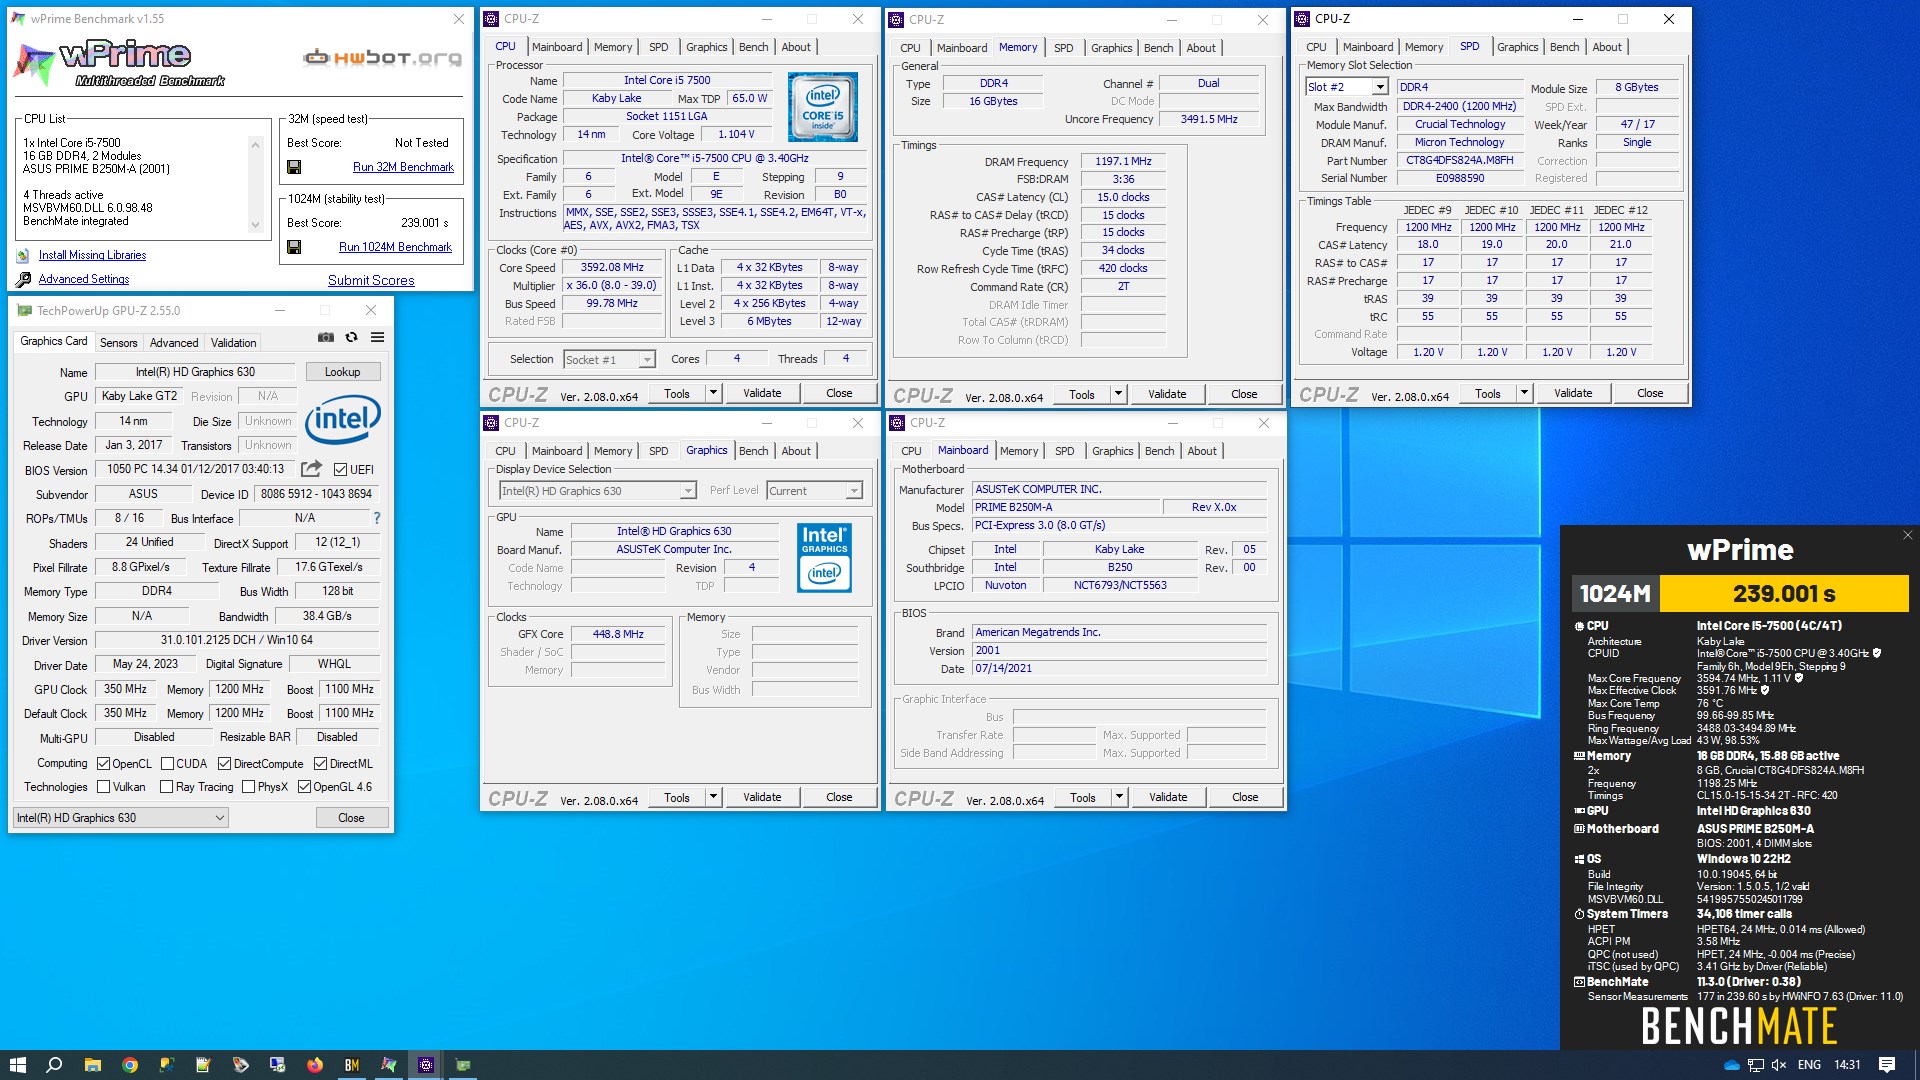Click the save icon beside 32M Best Score

294,167
